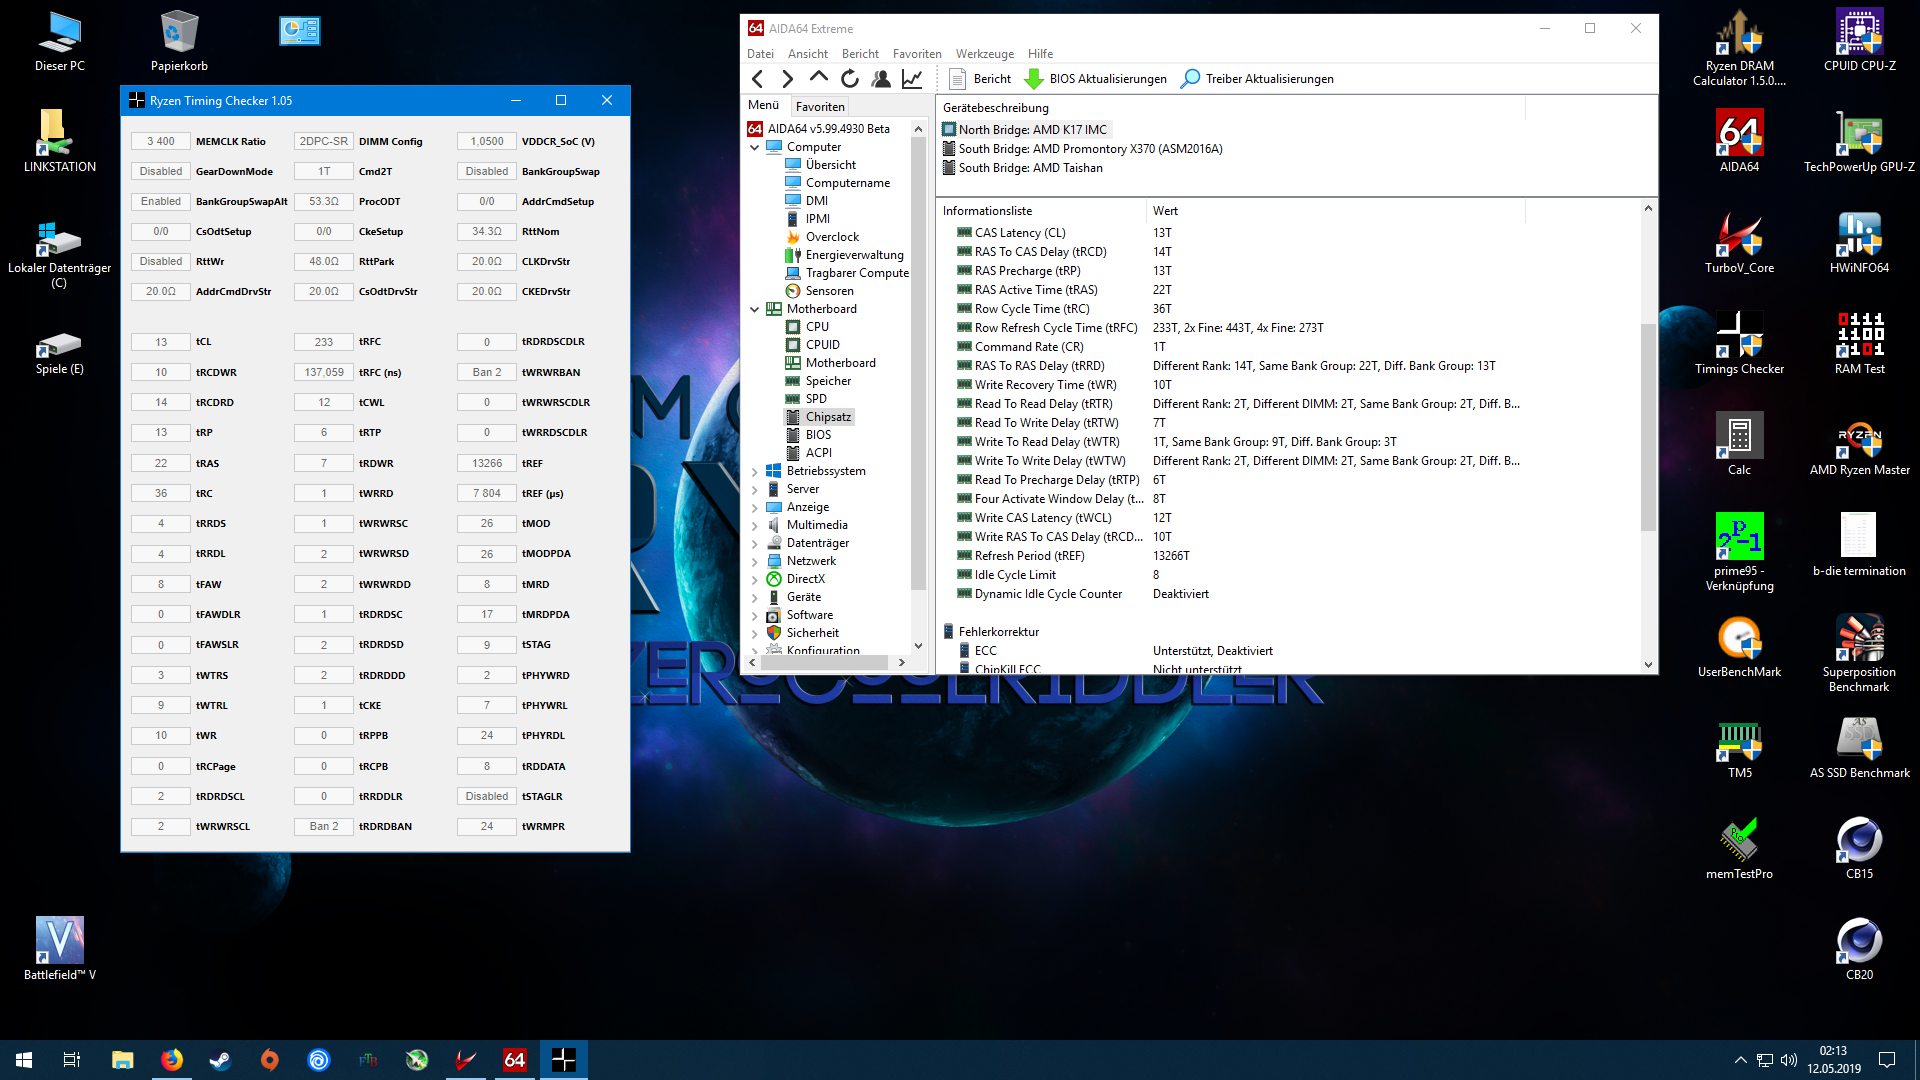Image resolution: width=1920 pixels, height=1080 pixels.
Task: Select SPD in the tree
Action: pyautogui.click(x=816, y=399)
